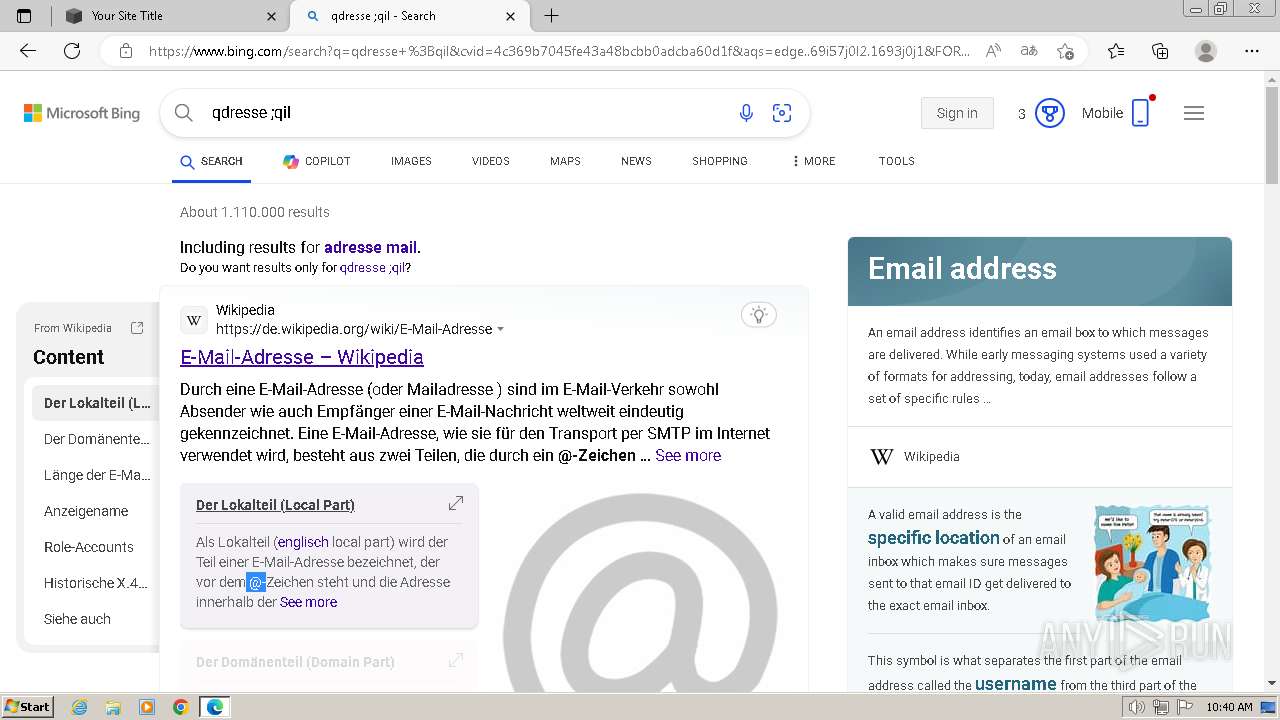This screenshot has height=720, width=1280.
Task: Open the Collections icon
Action: (1160, 51)
